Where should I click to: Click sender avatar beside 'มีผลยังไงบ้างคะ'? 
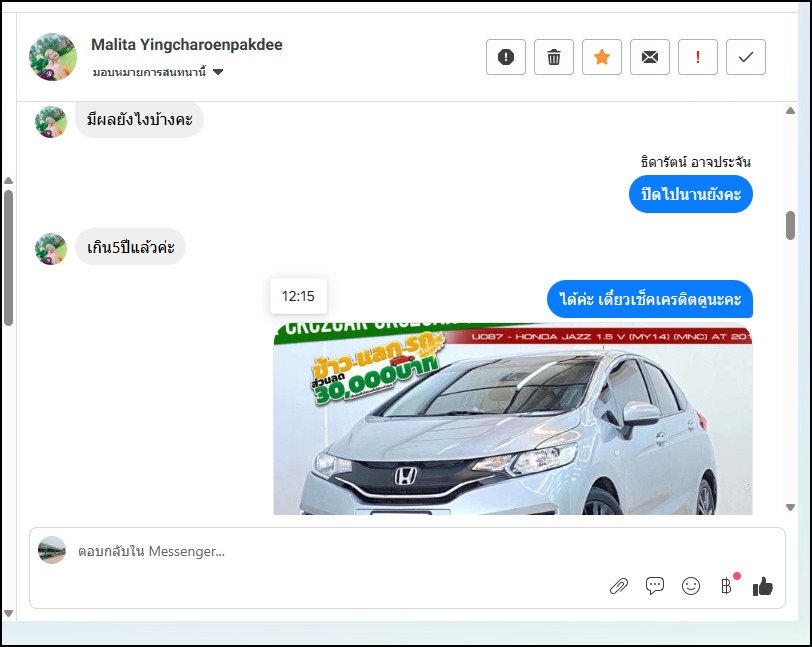51,122
